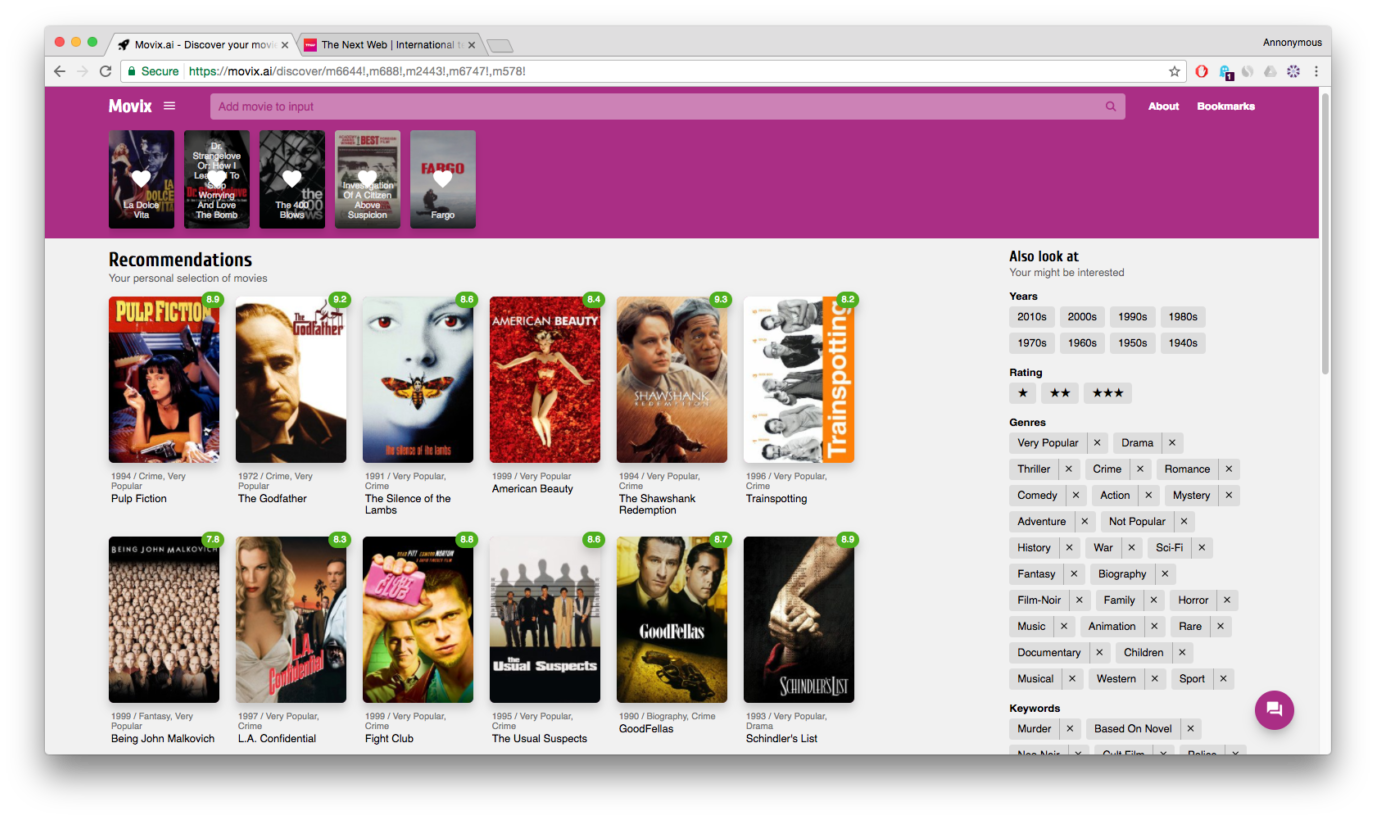1376x820 pixels.
Task: Toggle the heart on The 400 Blows poster
Action: coord(292,180)
